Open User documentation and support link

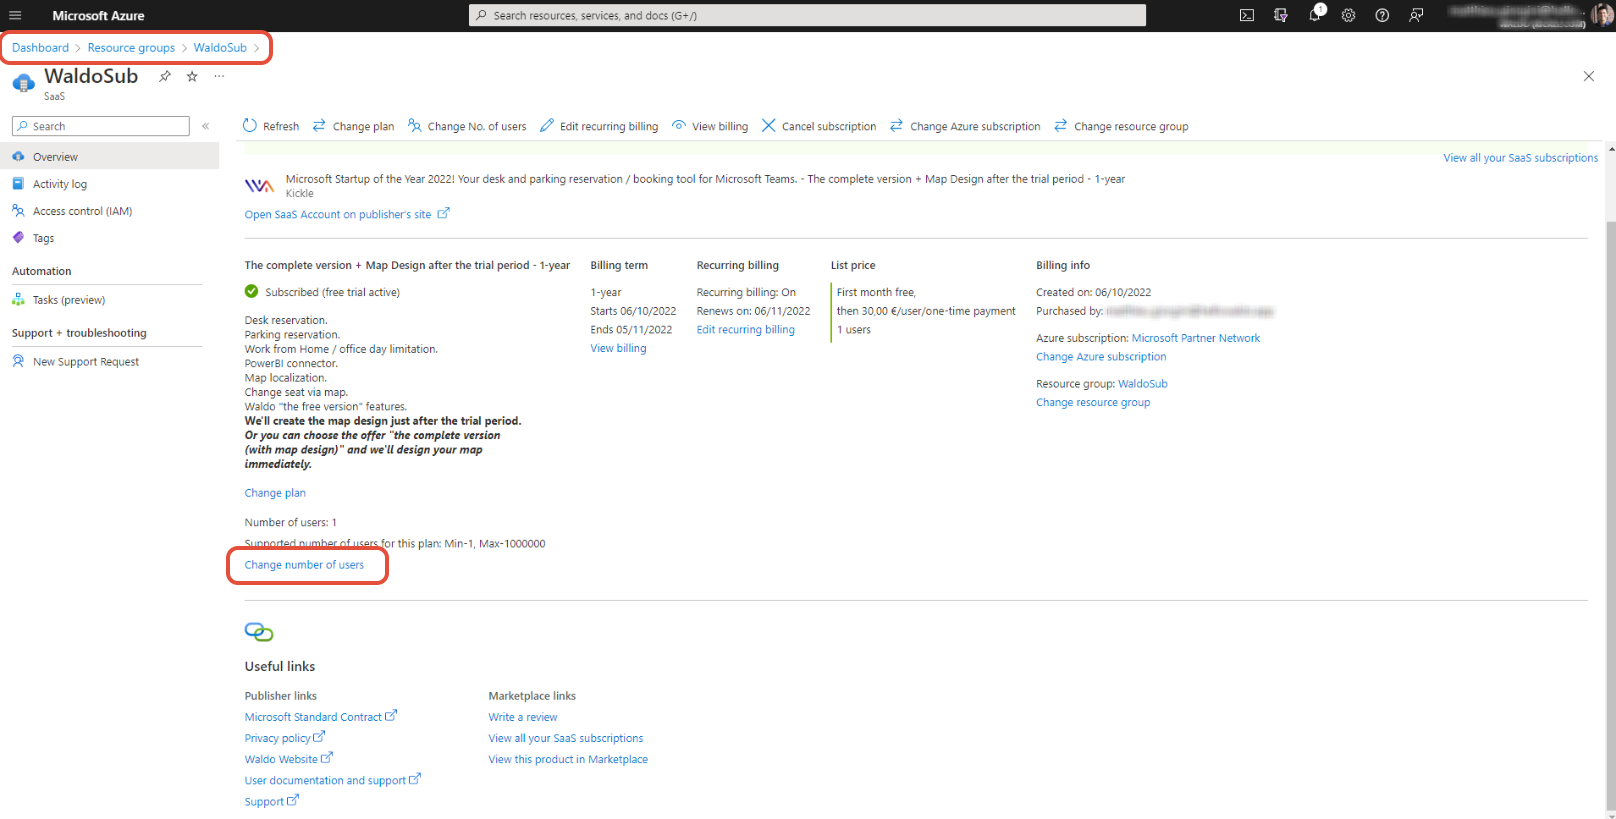point(332,780)
